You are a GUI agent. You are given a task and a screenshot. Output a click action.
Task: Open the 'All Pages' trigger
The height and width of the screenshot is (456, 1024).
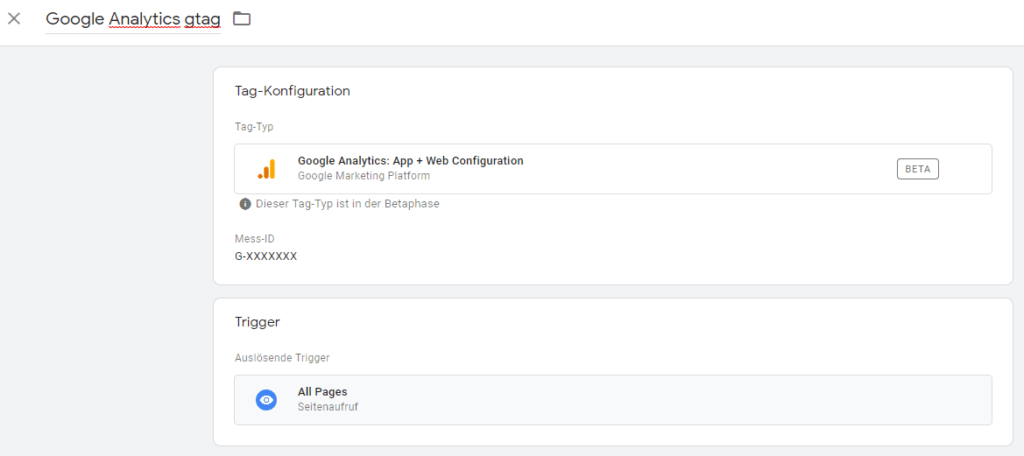click(322, 392)
